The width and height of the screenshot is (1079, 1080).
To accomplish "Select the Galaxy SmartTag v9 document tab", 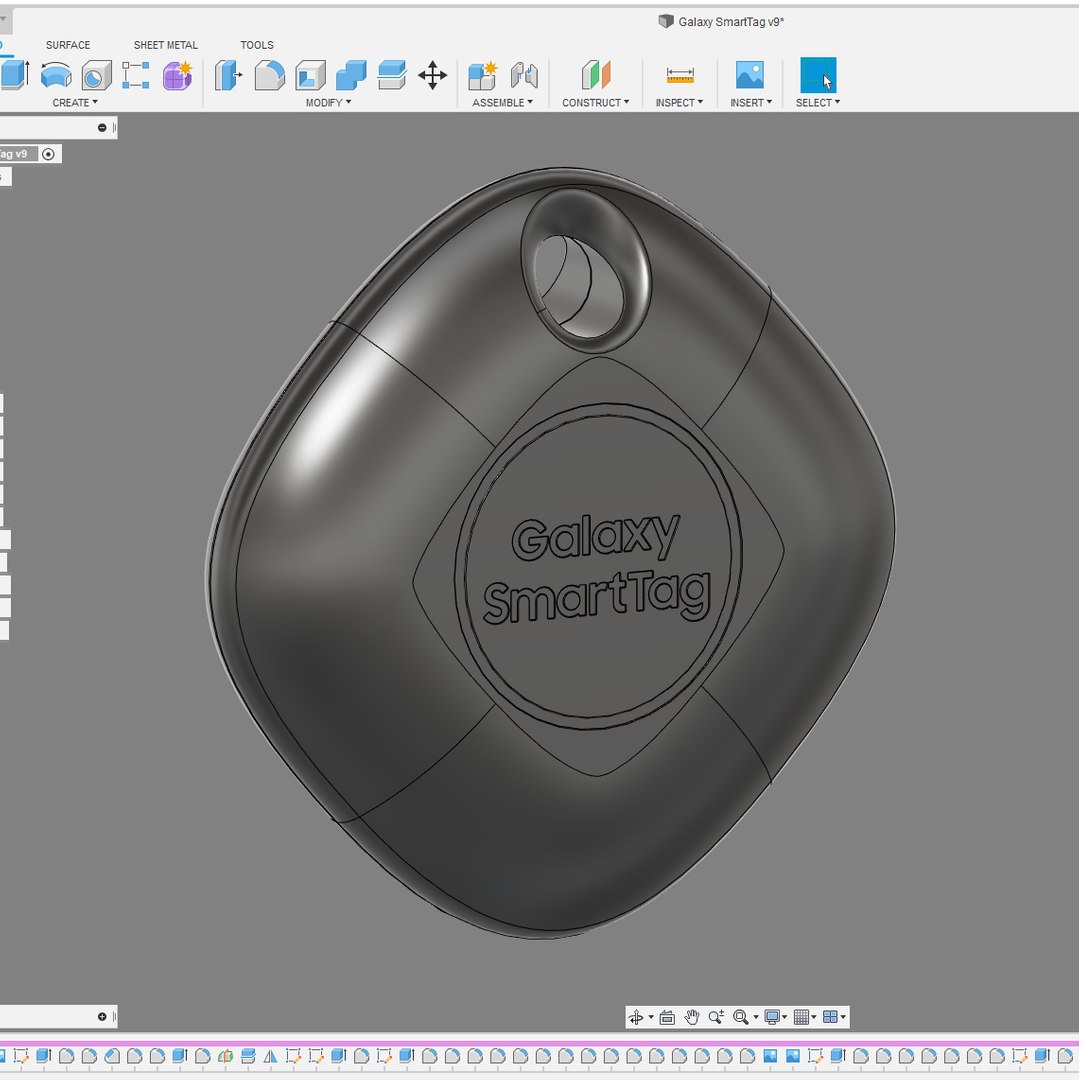I will [x=722, y=21].
